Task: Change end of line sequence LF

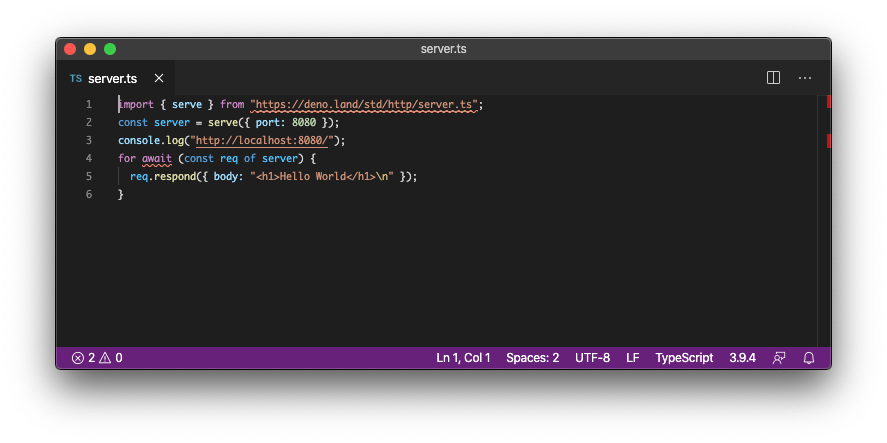Action: click(632, 358)
